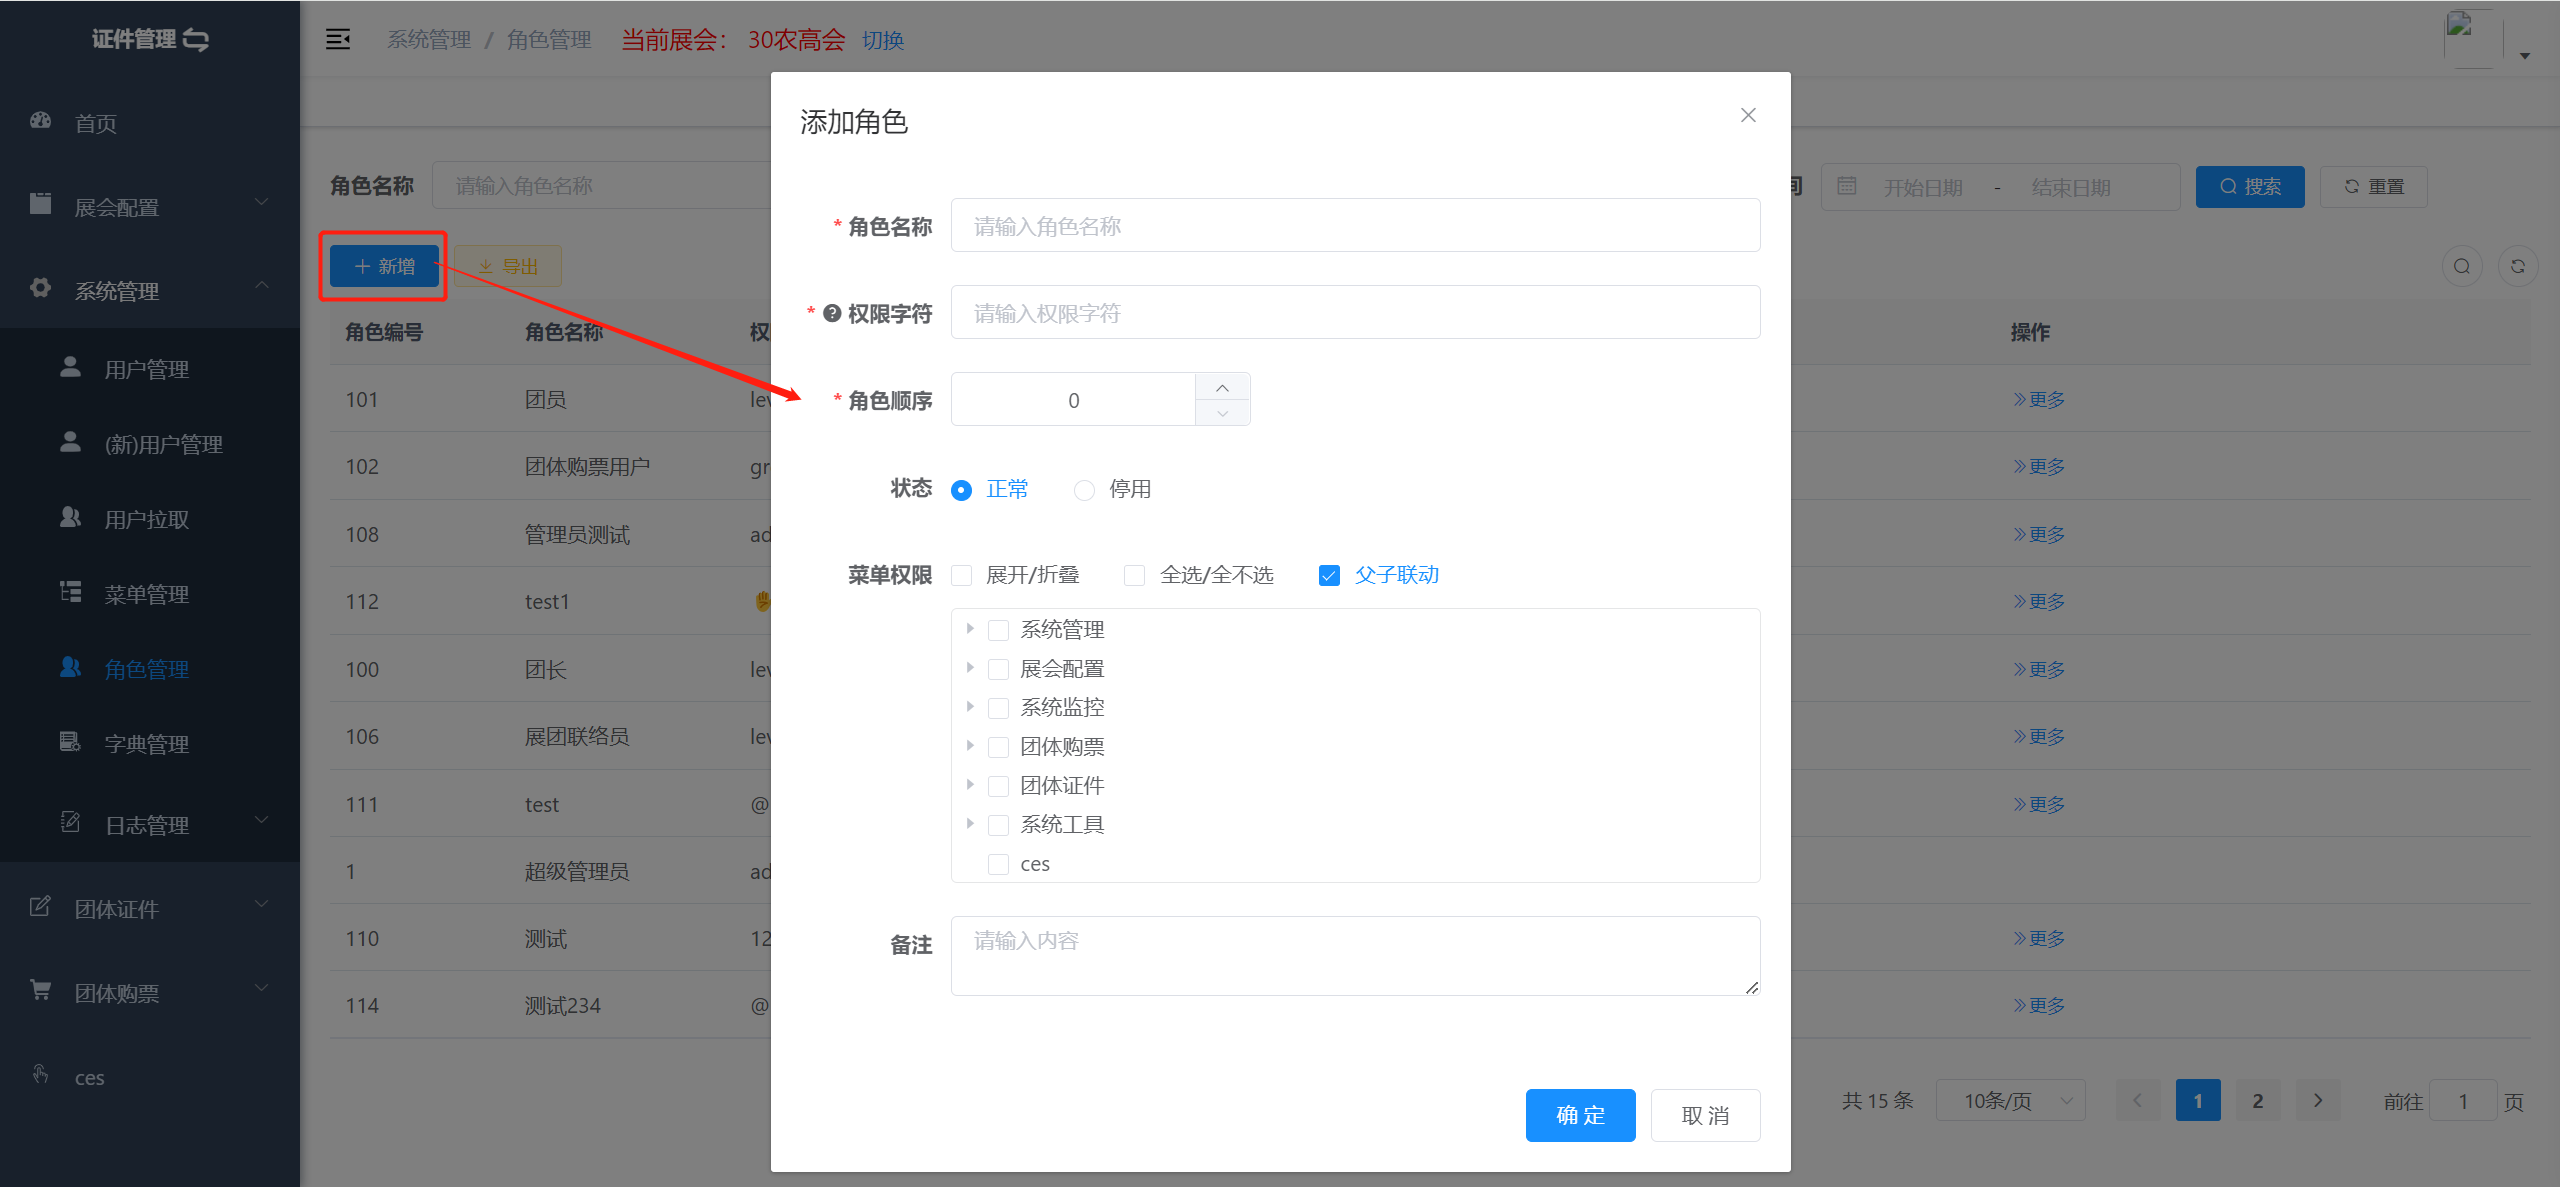Open 菜单管理 menu item in sidebar
The width and height of the screenshot is (2560, 1187).
(x=150, y=594)
